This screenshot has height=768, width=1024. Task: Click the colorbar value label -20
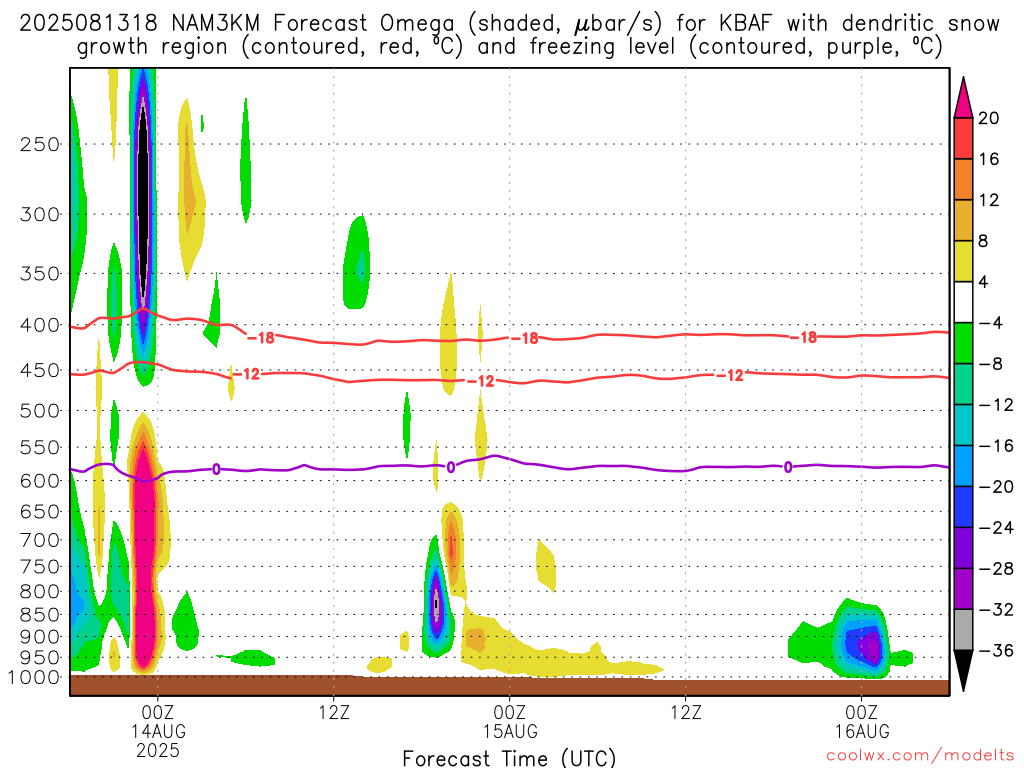(996, 487)
